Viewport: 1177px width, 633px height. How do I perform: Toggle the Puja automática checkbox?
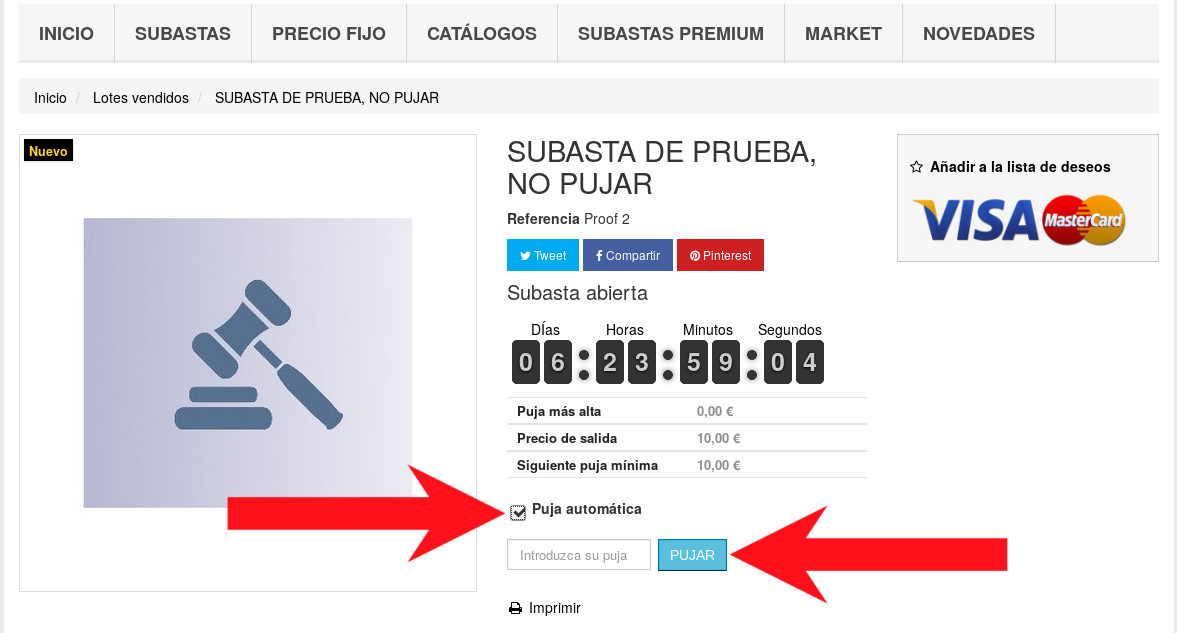[x=518, y=512]
